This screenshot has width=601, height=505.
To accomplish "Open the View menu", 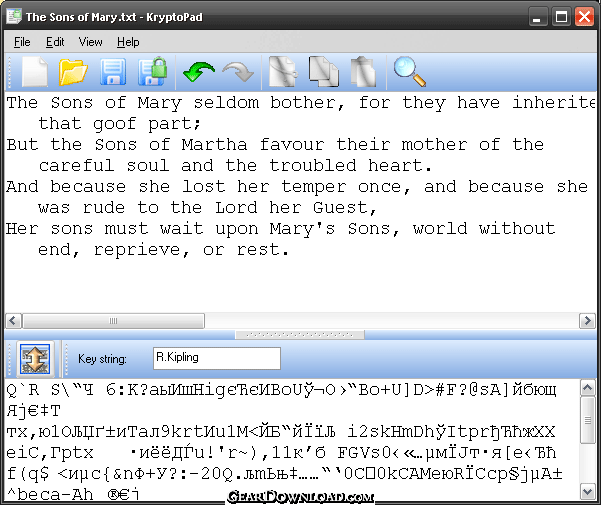I will click(90, 42).
